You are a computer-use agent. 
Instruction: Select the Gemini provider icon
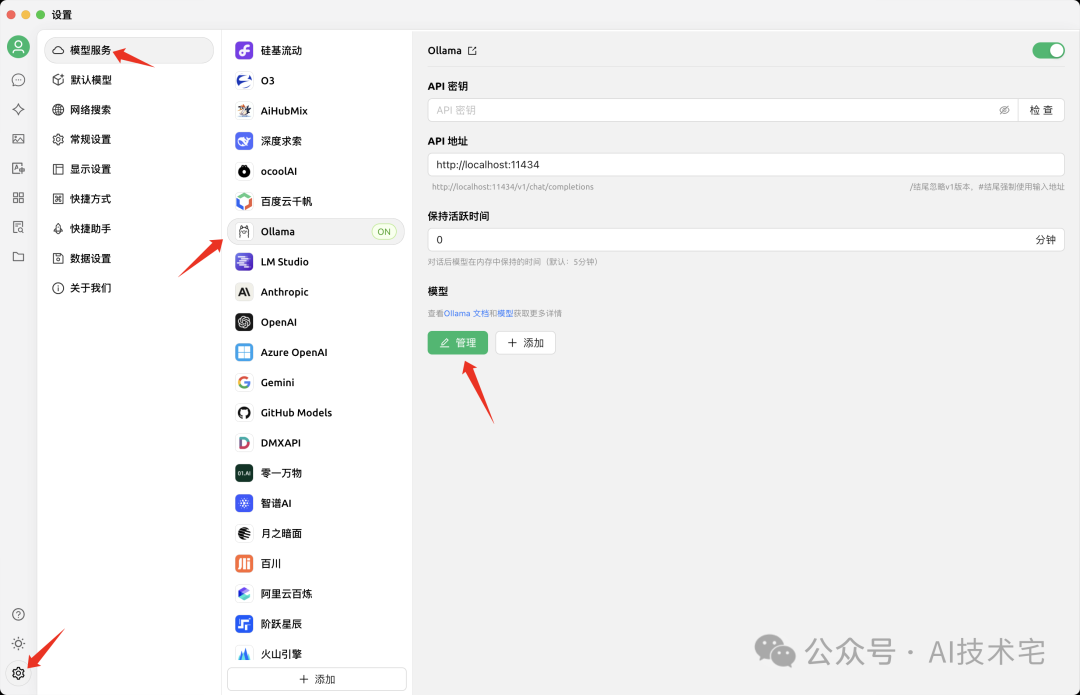244,382
